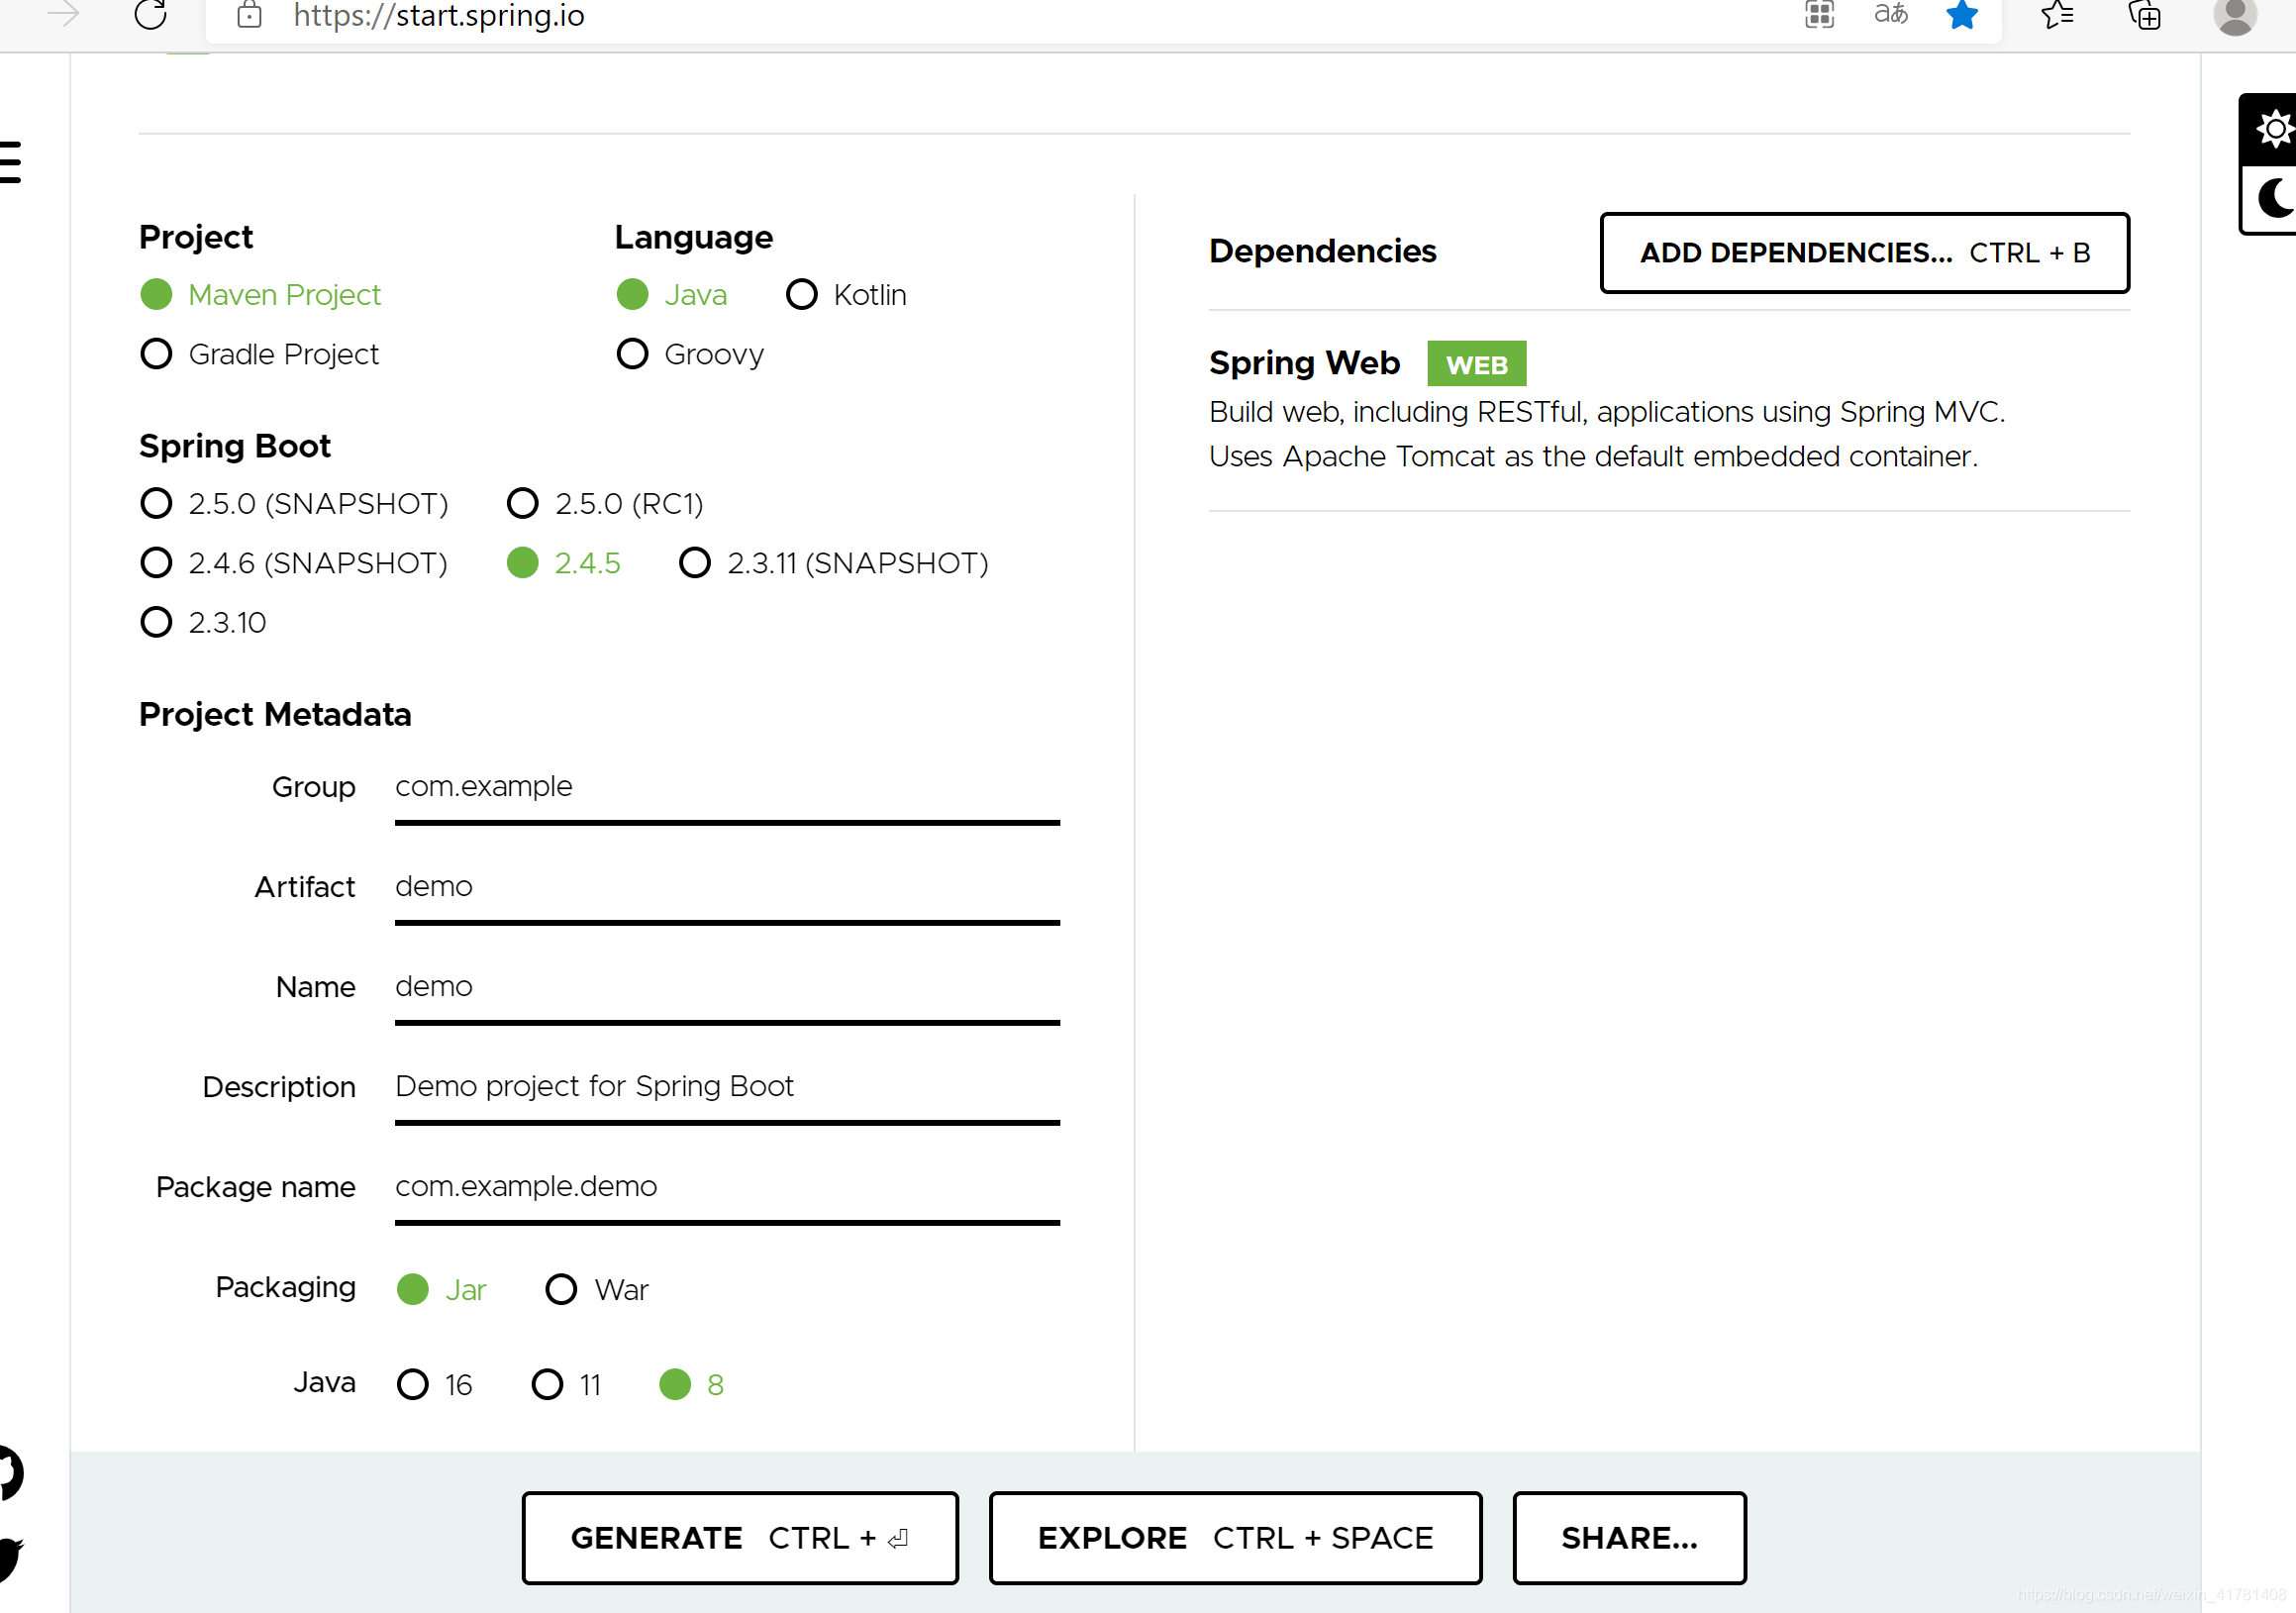
Task: Switch to dark theme moon icon
Action: point(2274,199)
